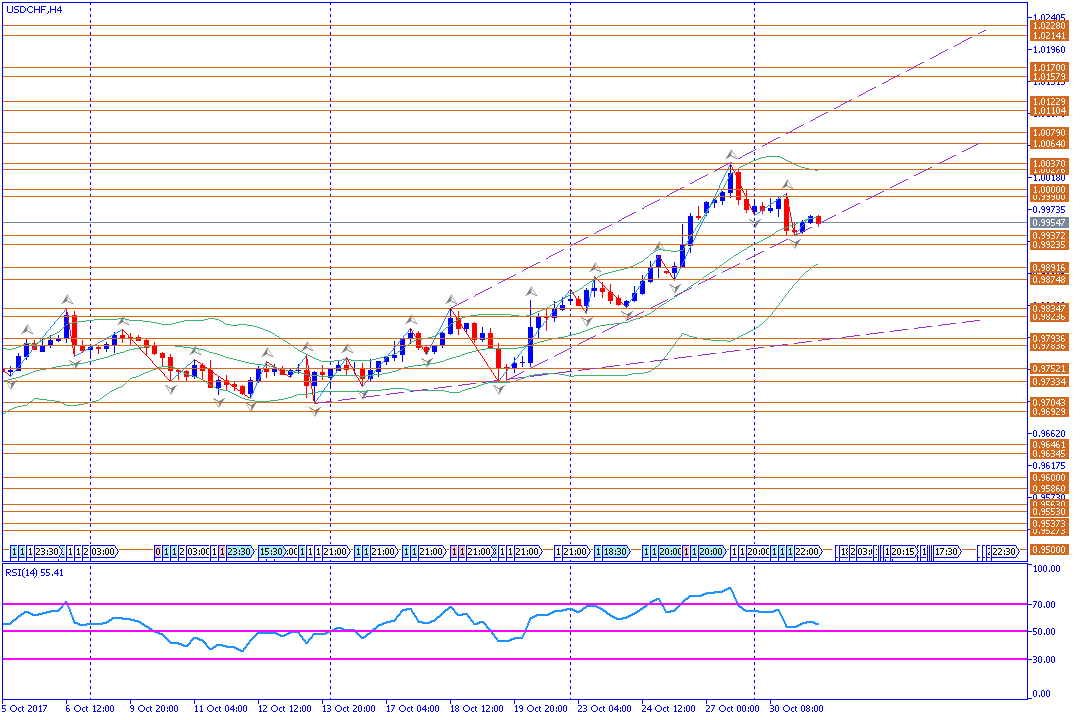
Task: Select the 22:00 news event marker
Action: click(807, 552)
